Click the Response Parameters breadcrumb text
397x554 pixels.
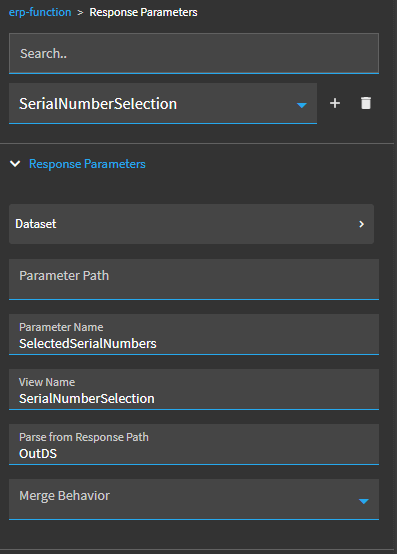(x=143, y=12)
